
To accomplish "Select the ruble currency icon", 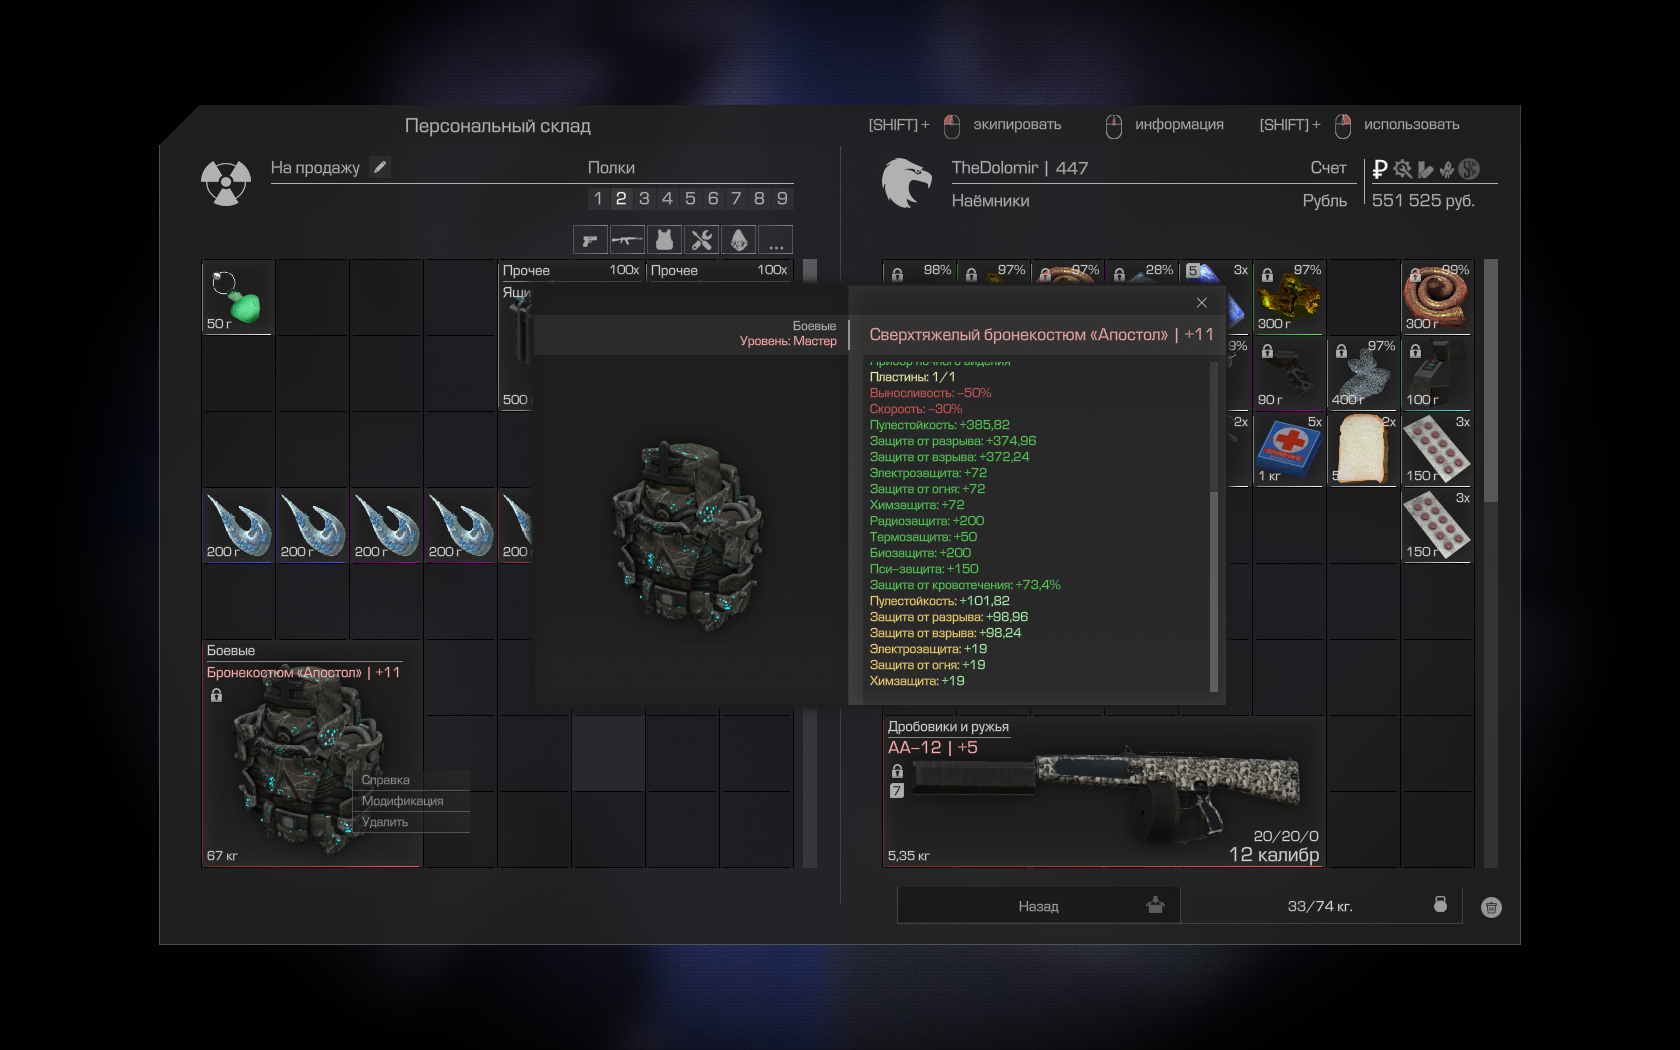I will [x=1380, y=169].
